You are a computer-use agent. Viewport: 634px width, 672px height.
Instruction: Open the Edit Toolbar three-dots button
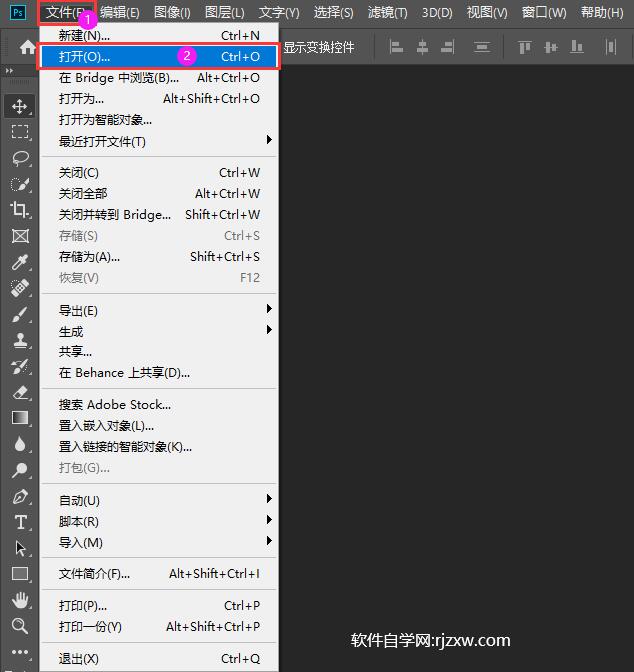click(x=20, y=652)
